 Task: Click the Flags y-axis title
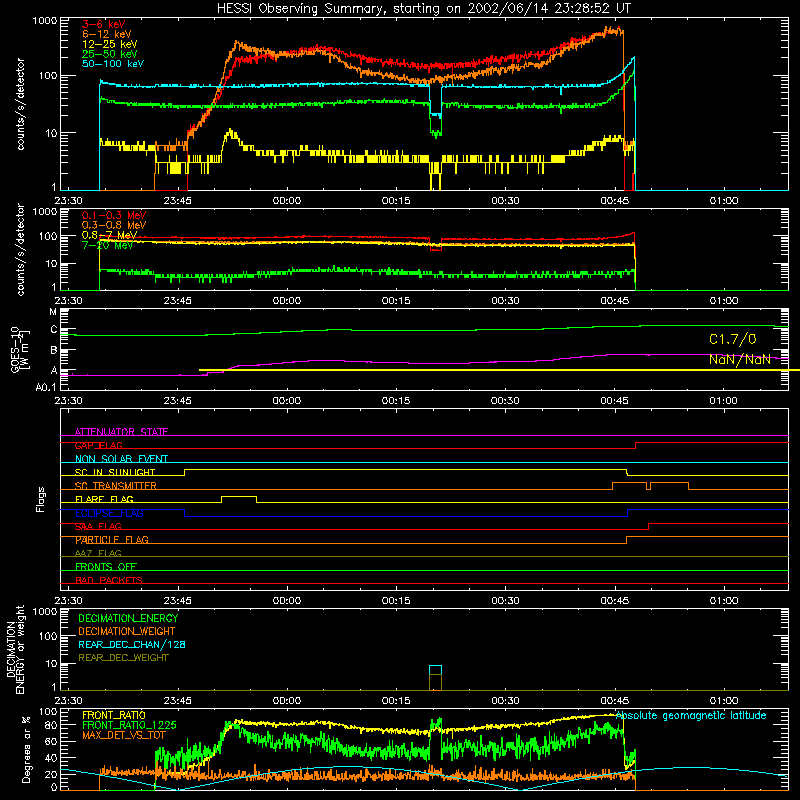(x=41, y=499)
